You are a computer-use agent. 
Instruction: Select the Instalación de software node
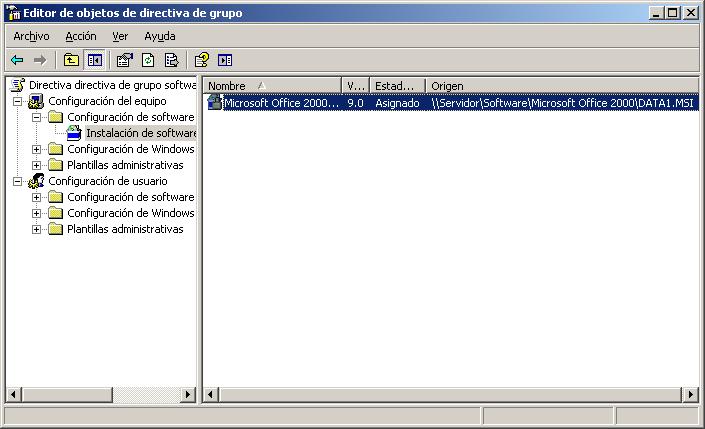point(140,133)
